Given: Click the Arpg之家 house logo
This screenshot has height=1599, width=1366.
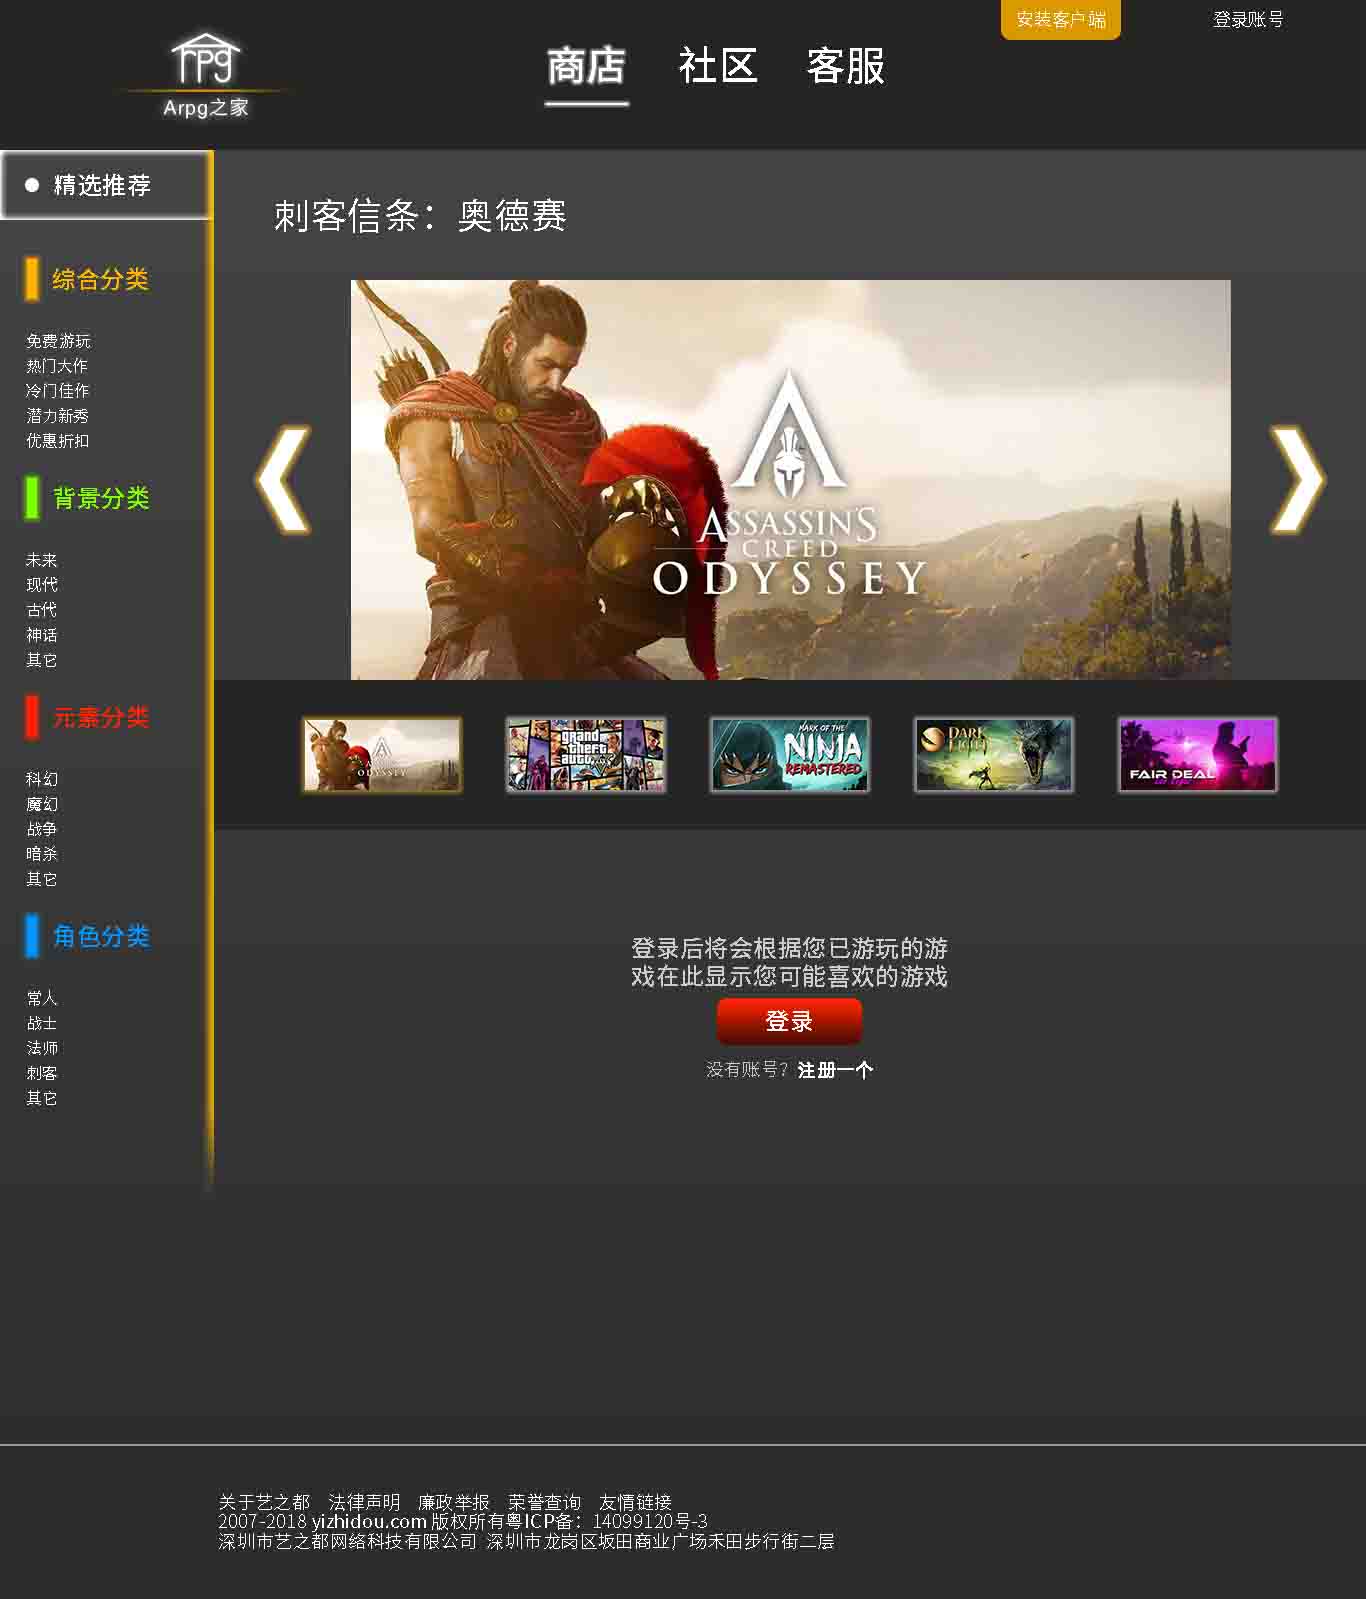Looking at the screenshot, I should point(206,76).
